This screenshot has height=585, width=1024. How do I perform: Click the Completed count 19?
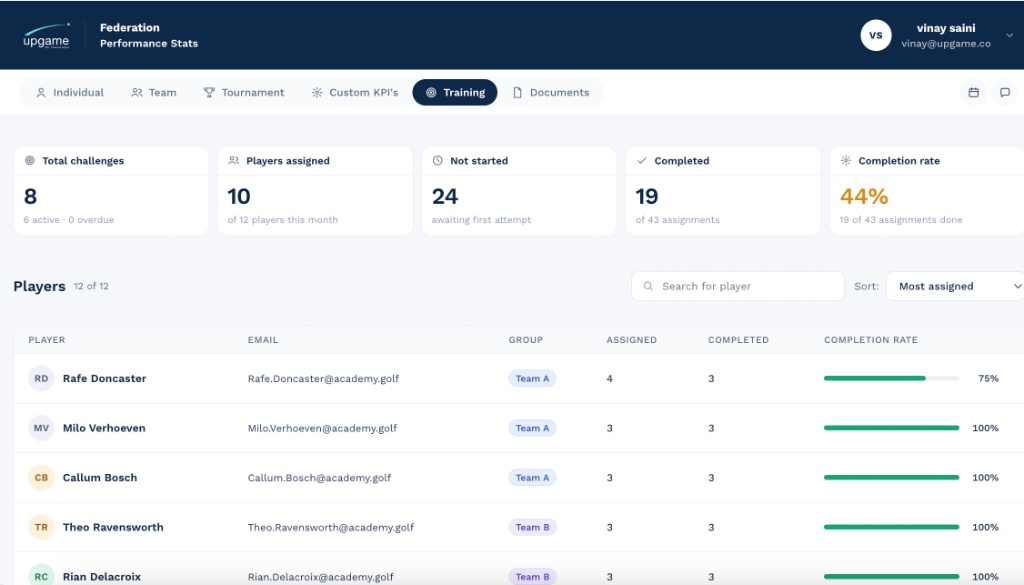click(647, 197)
